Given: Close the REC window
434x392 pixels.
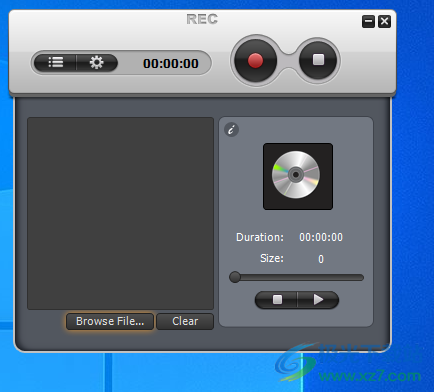Looking at the screenshot, I should pos(384,22).
